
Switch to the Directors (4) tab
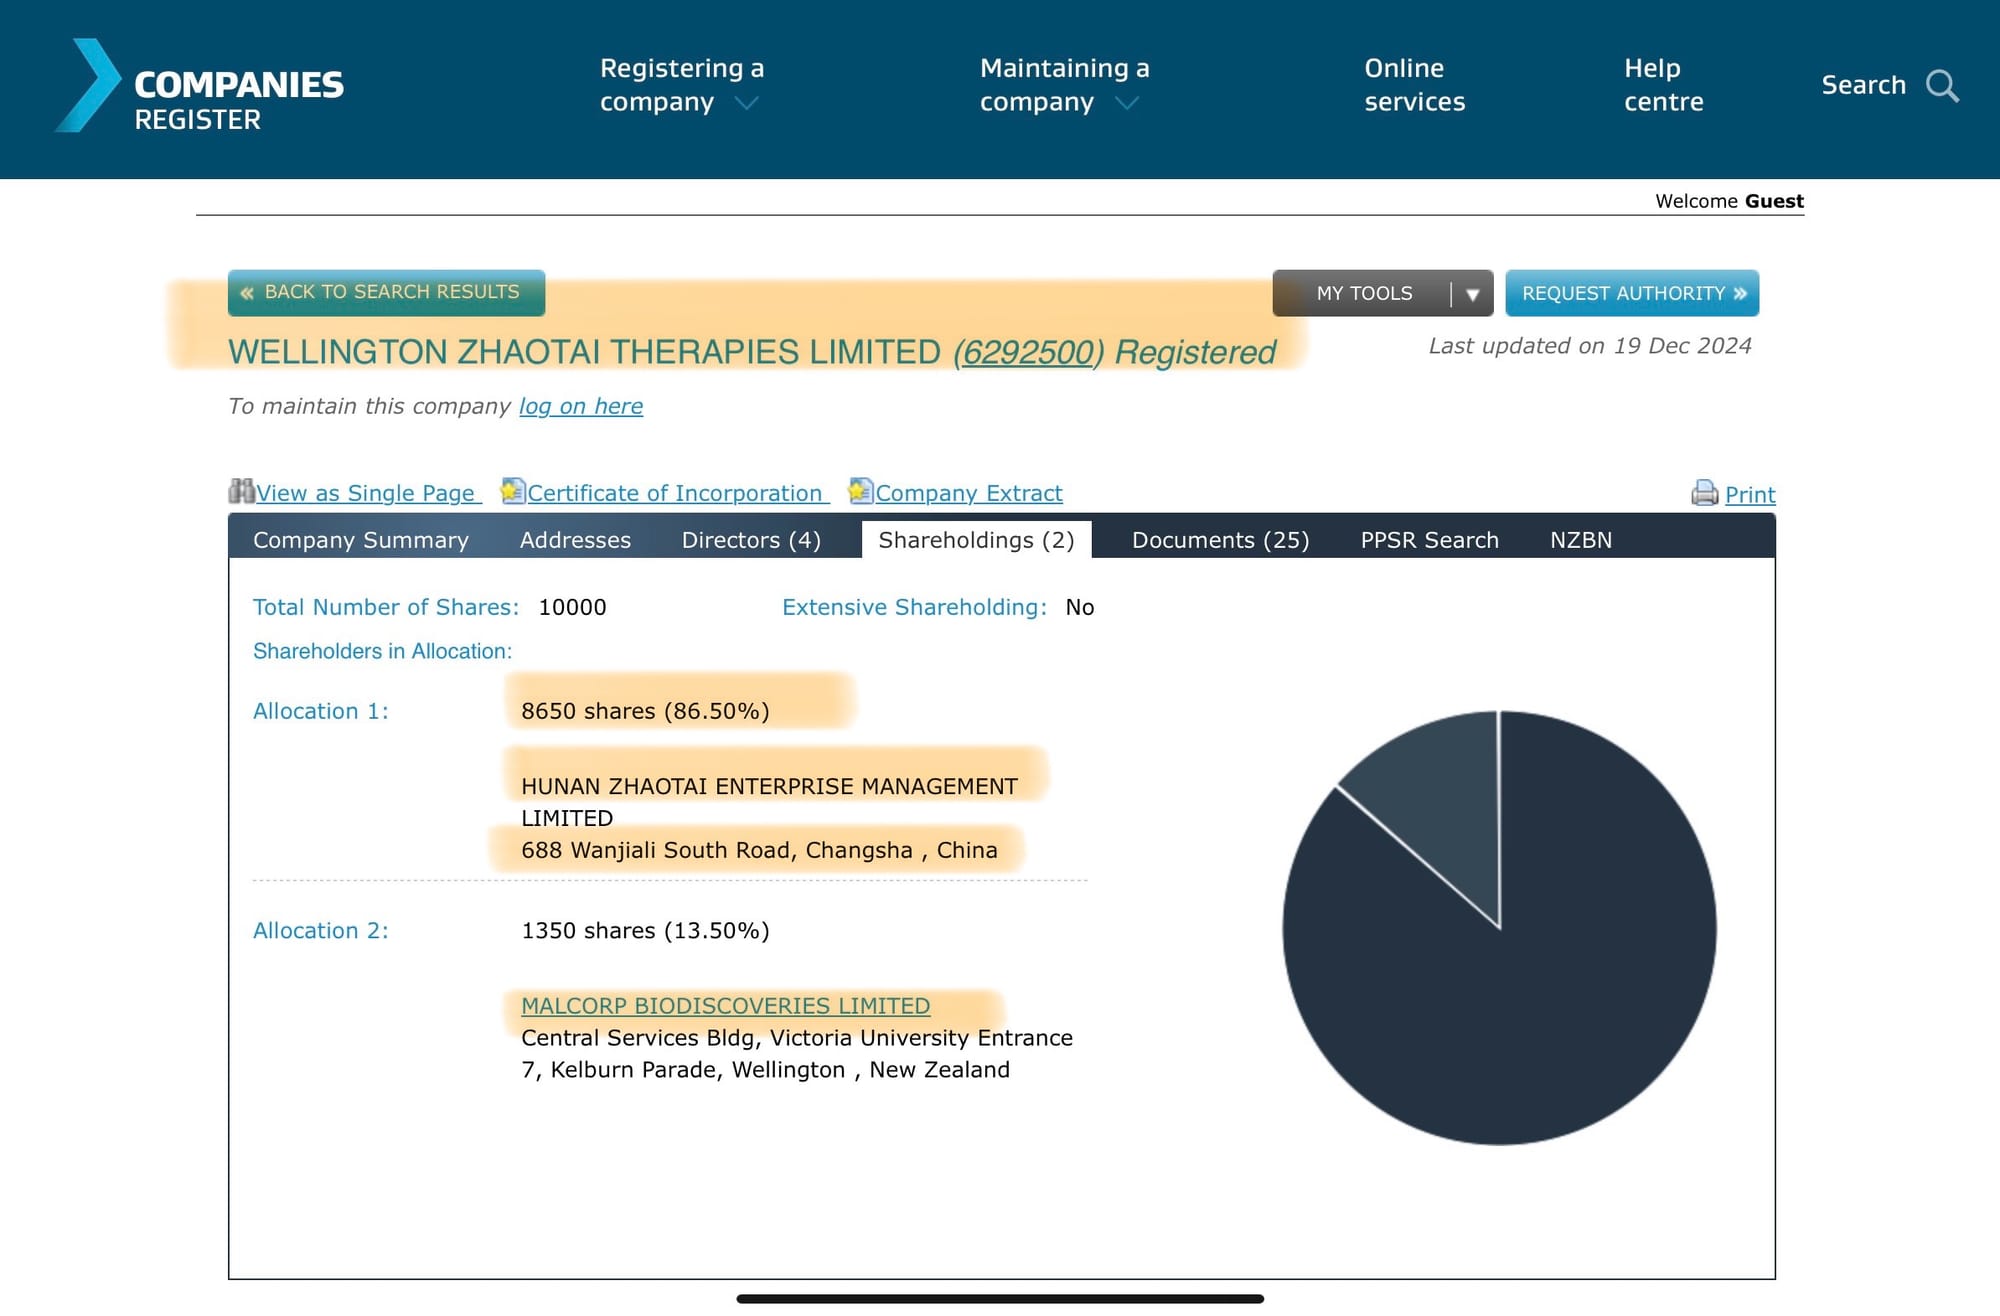click(x=751, y=540)
